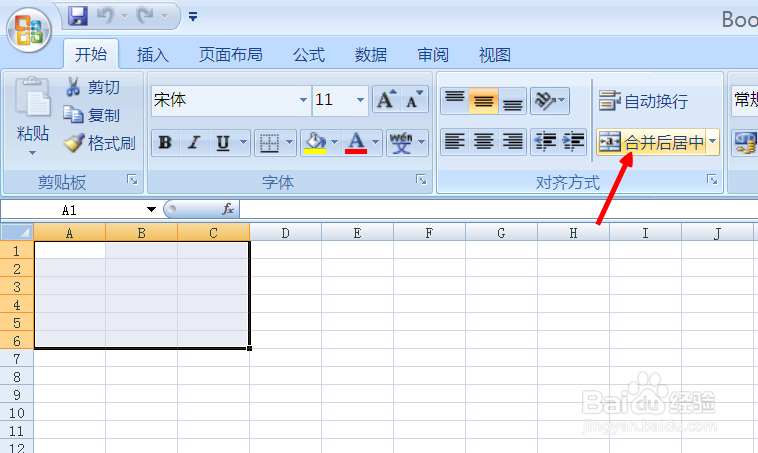Click the 剪切 cut button
Screen dimensions: 758x453
click(93, 87)
